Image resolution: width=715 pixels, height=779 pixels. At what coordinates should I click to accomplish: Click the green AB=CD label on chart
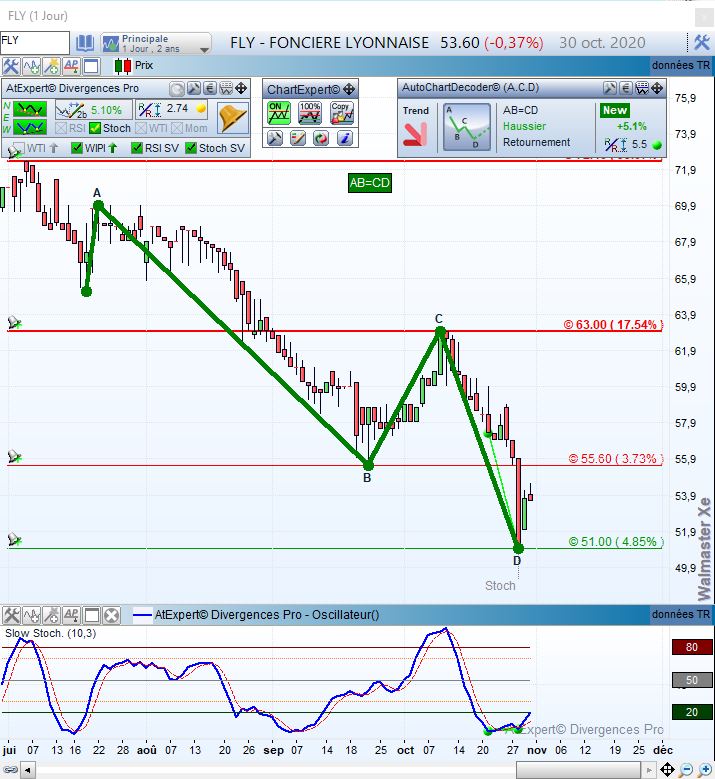370,183
